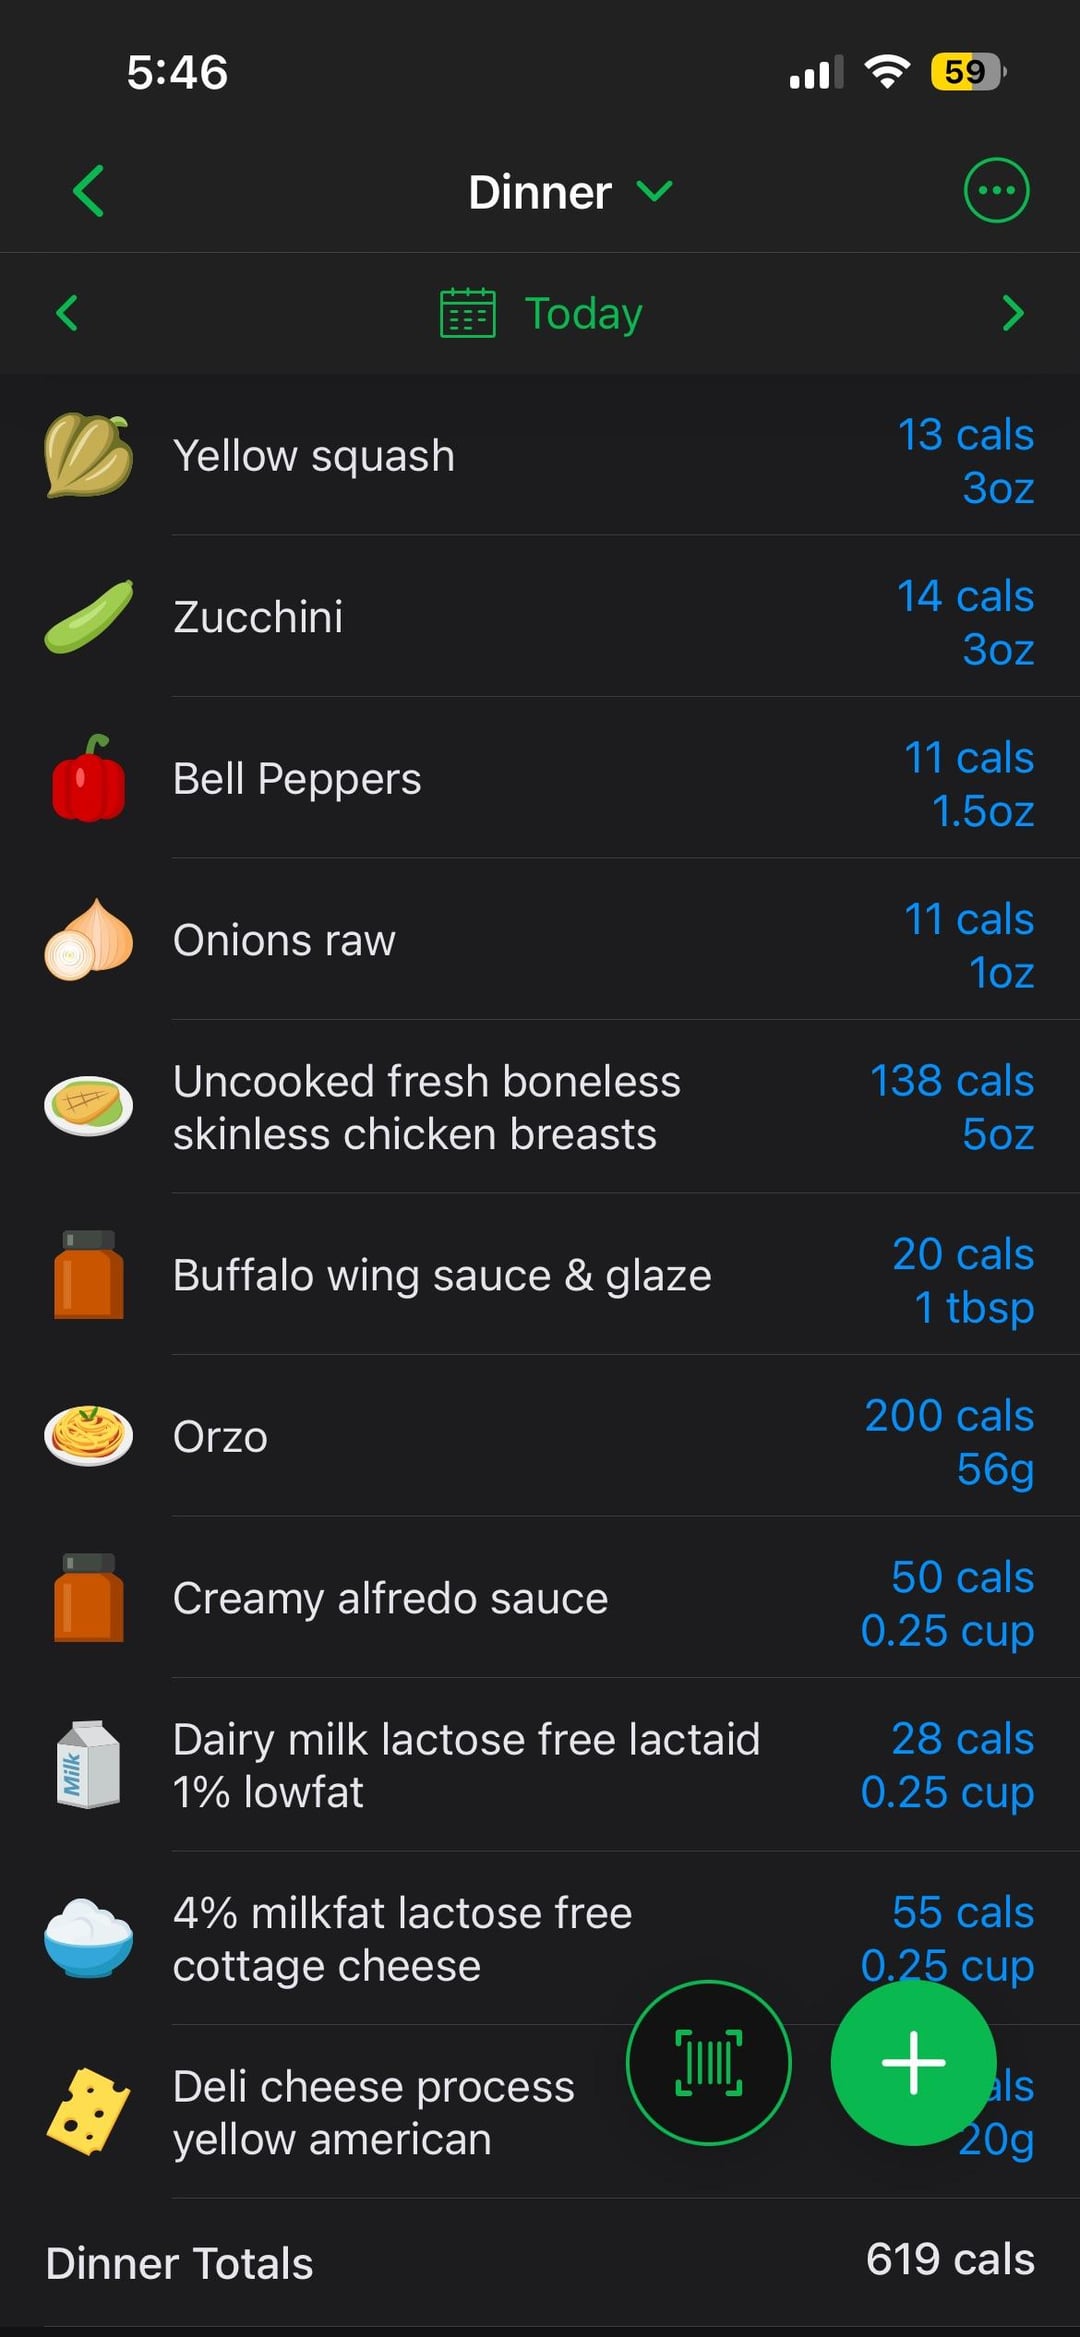Viewport: 1080px width, 2337px height.
Task: Go to the next day
Action: point(1013,313)
